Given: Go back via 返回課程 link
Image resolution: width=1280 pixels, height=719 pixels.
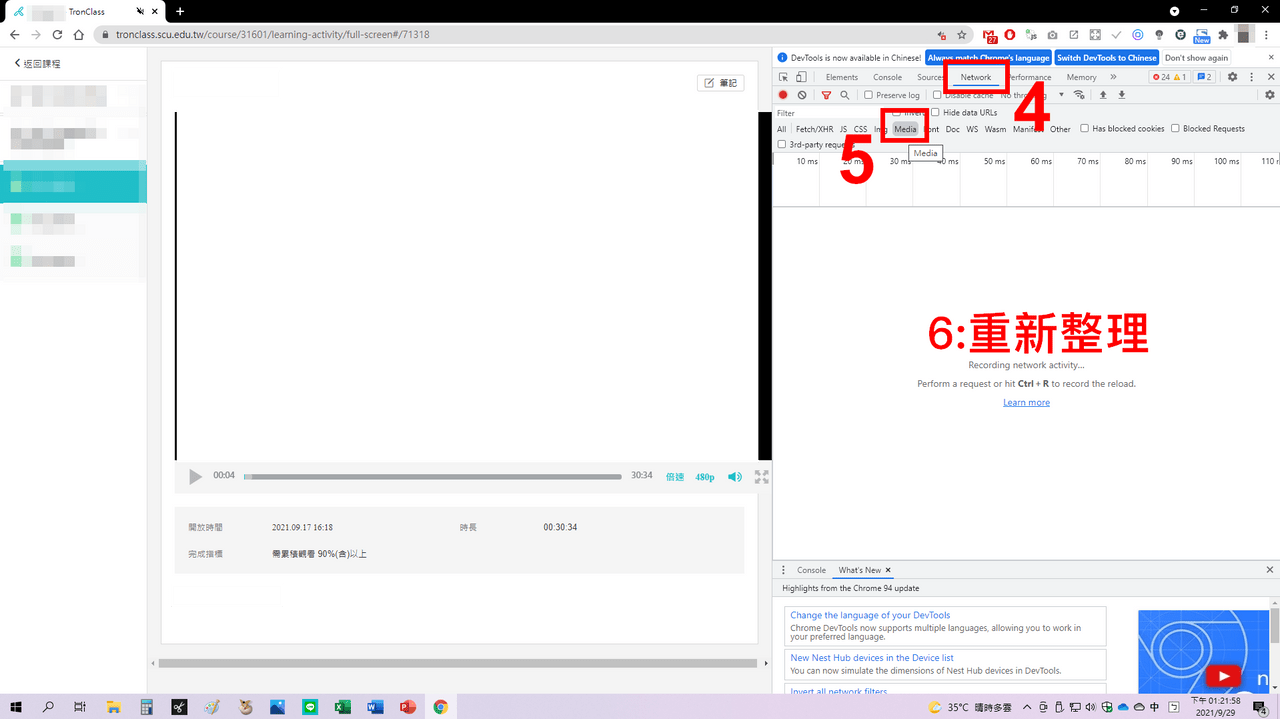Looking at the screenshot, I should pos(37,63).
